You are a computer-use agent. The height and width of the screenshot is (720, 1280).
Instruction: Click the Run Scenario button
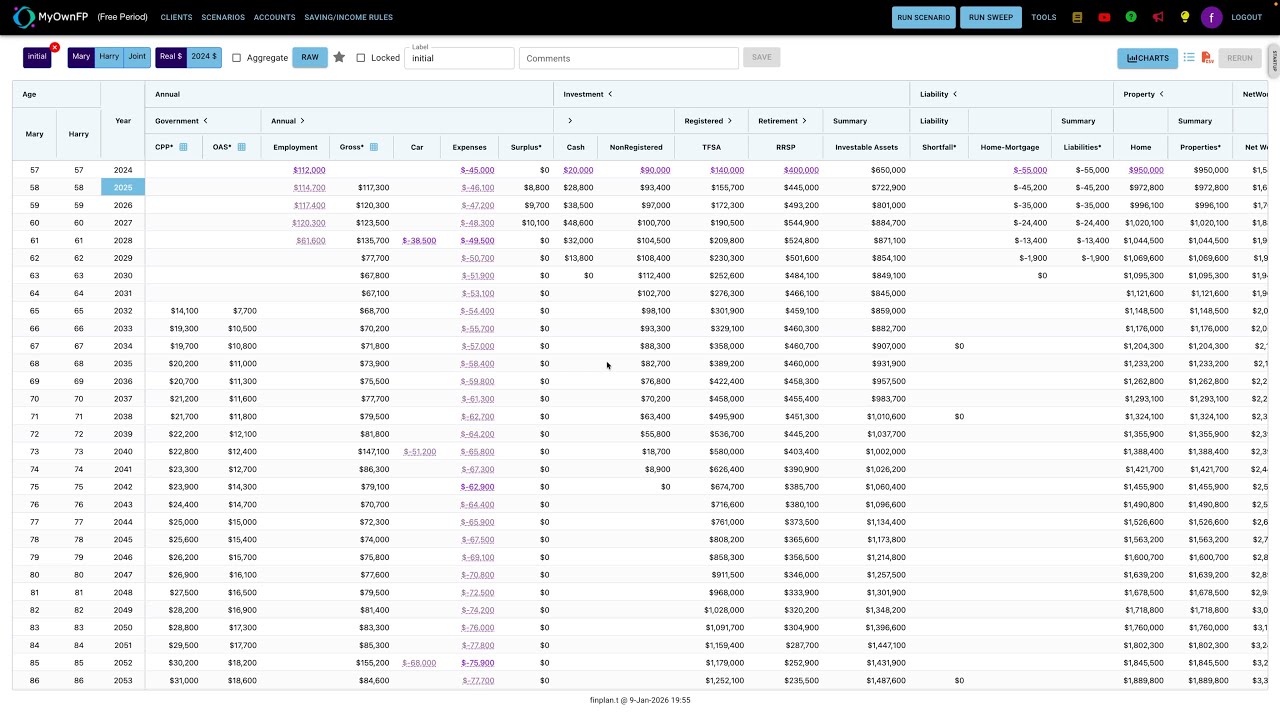924,17
